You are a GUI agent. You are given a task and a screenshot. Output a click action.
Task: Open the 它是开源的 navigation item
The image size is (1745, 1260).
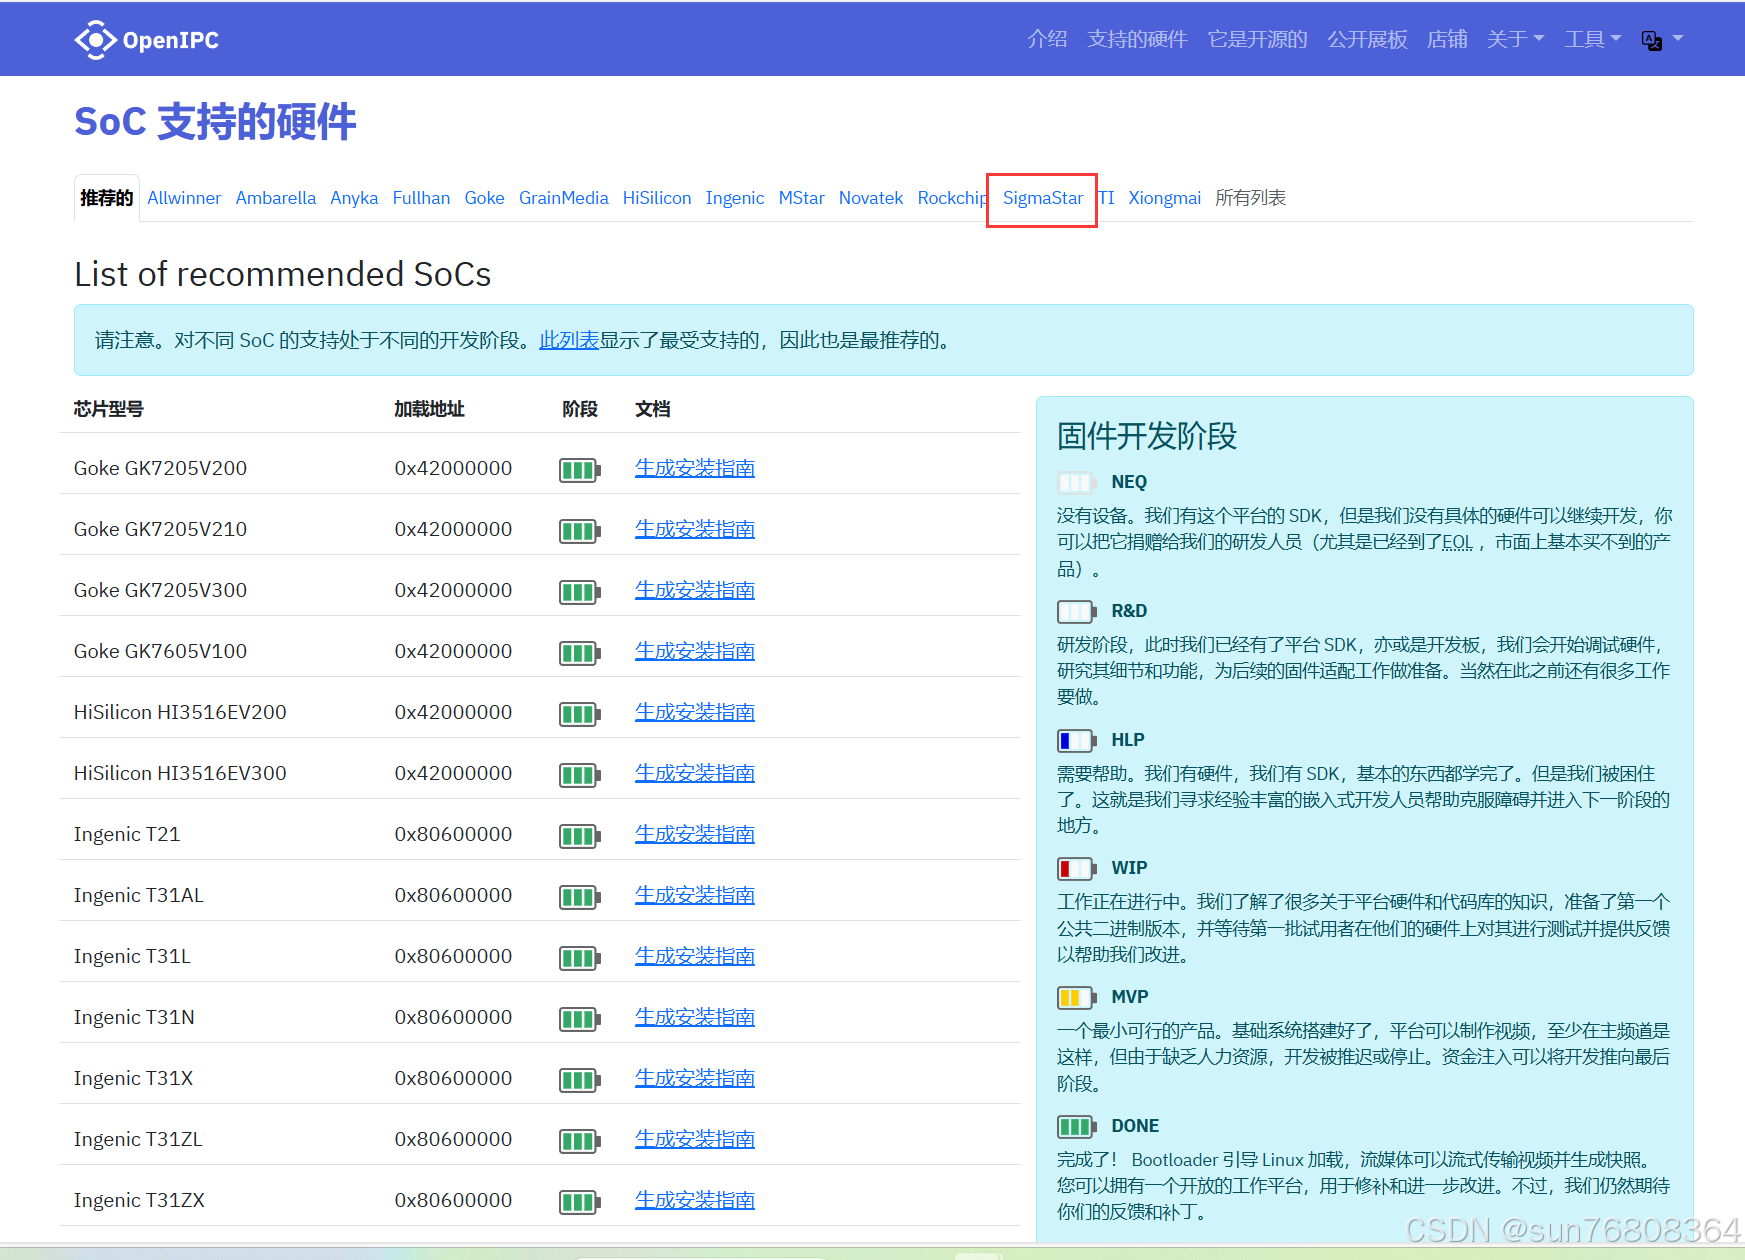click(1257, 39)
